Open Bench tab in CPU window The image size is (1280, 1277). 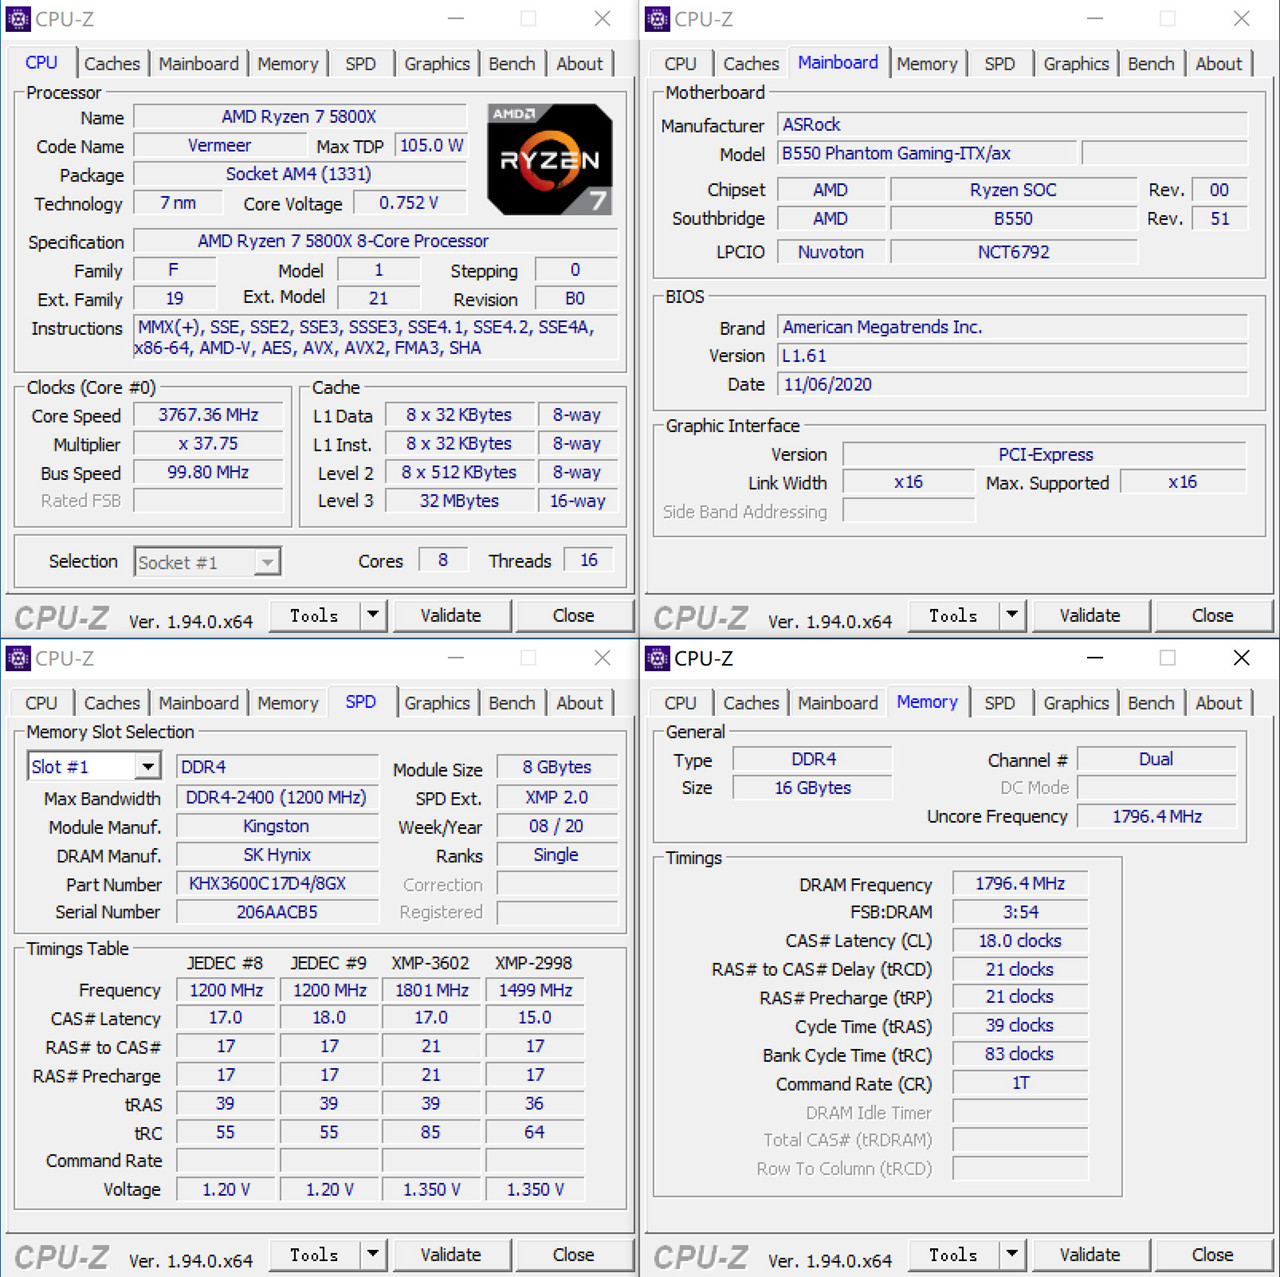[x=512, y=63]
